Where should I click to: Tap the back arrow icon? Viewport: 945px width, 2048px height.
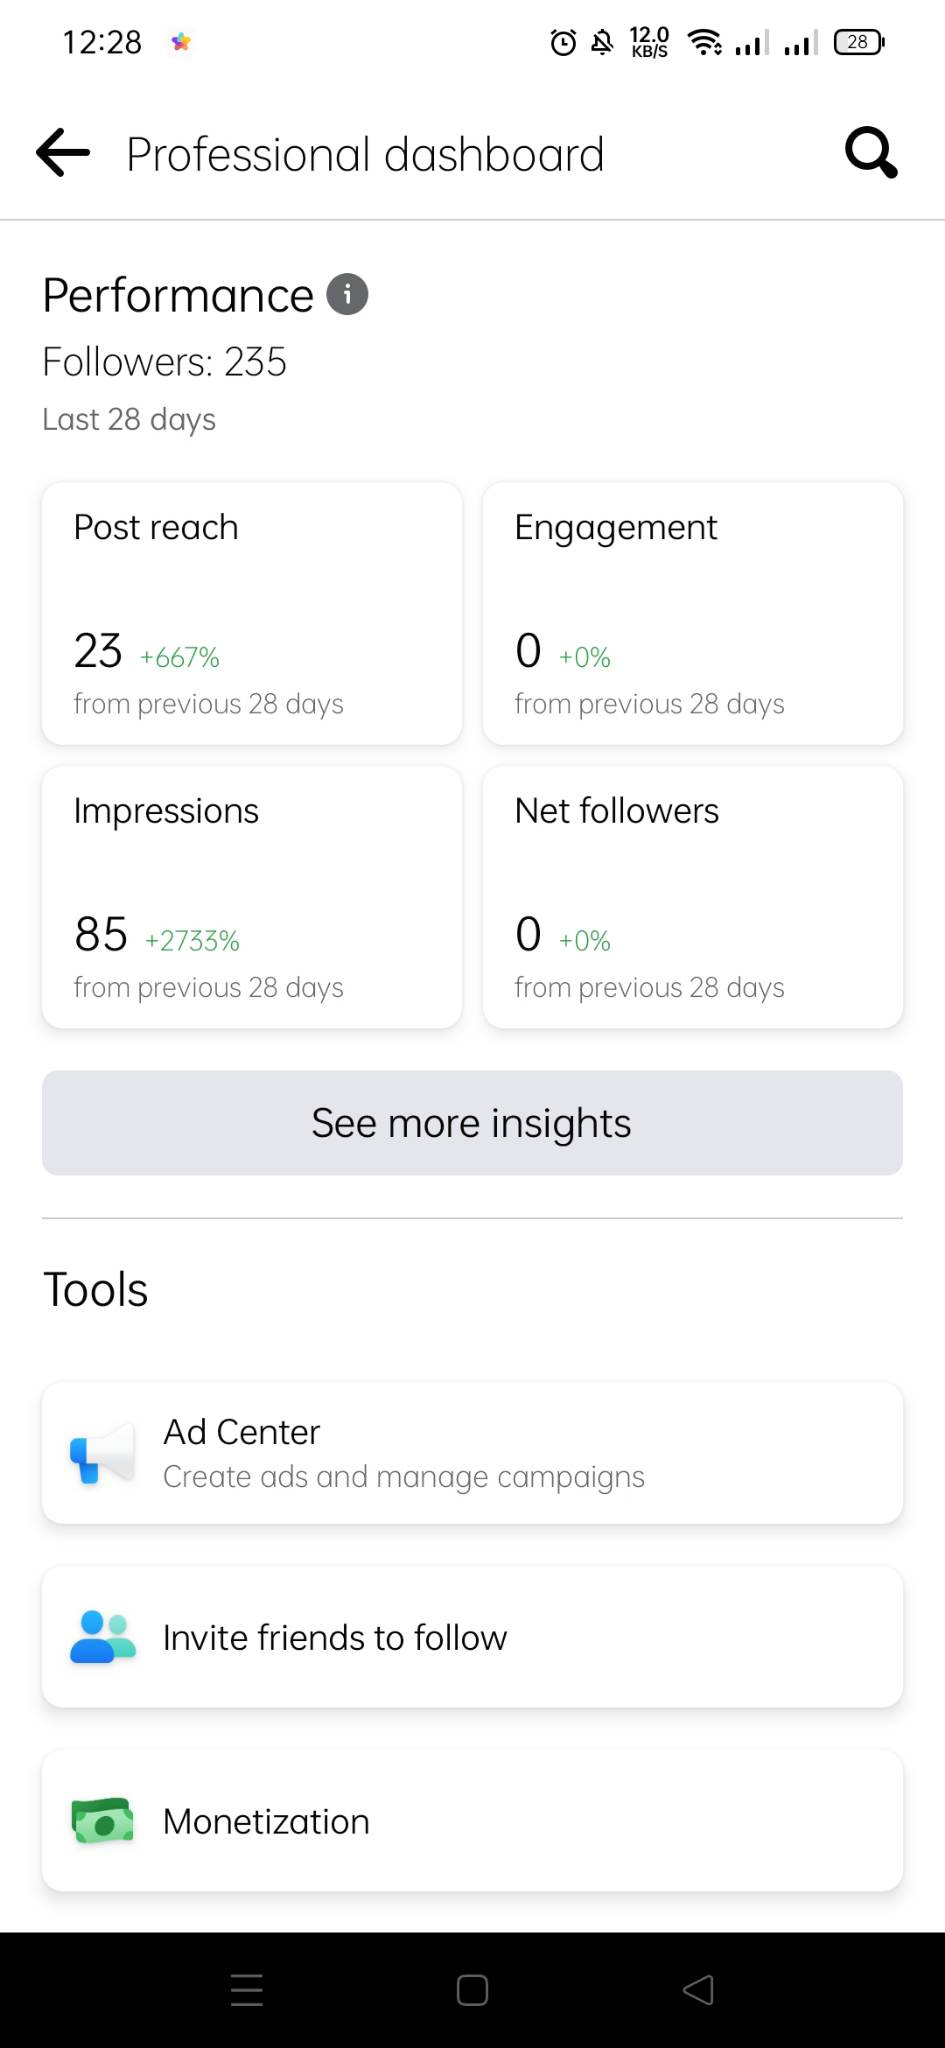63,153
